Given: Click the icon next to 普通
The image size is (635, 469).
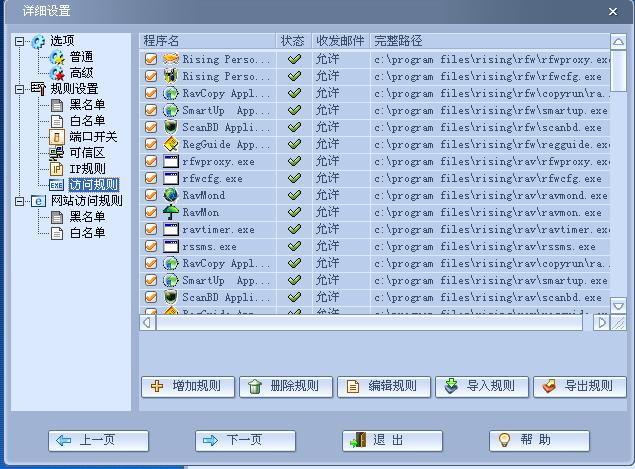Looking at the screenshot, I should [x=57, y=58].
